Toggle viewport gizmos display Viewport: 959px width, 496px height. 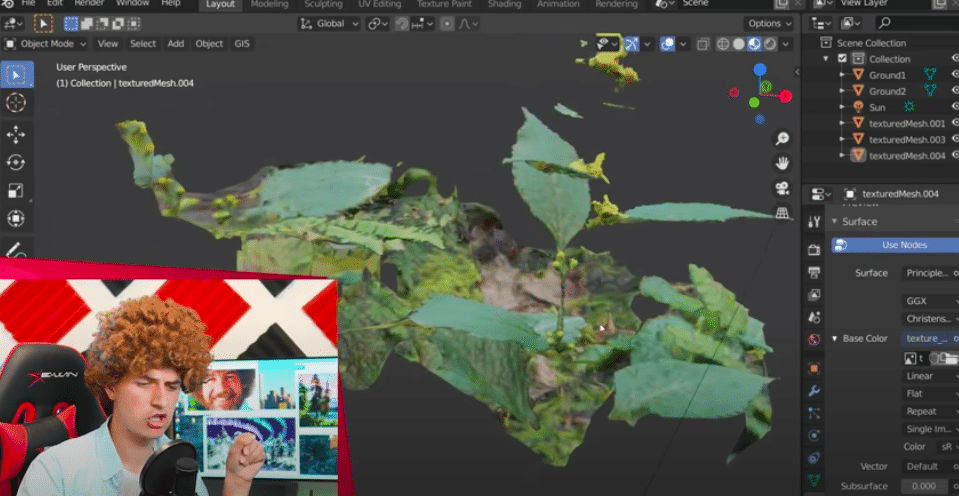632,44
